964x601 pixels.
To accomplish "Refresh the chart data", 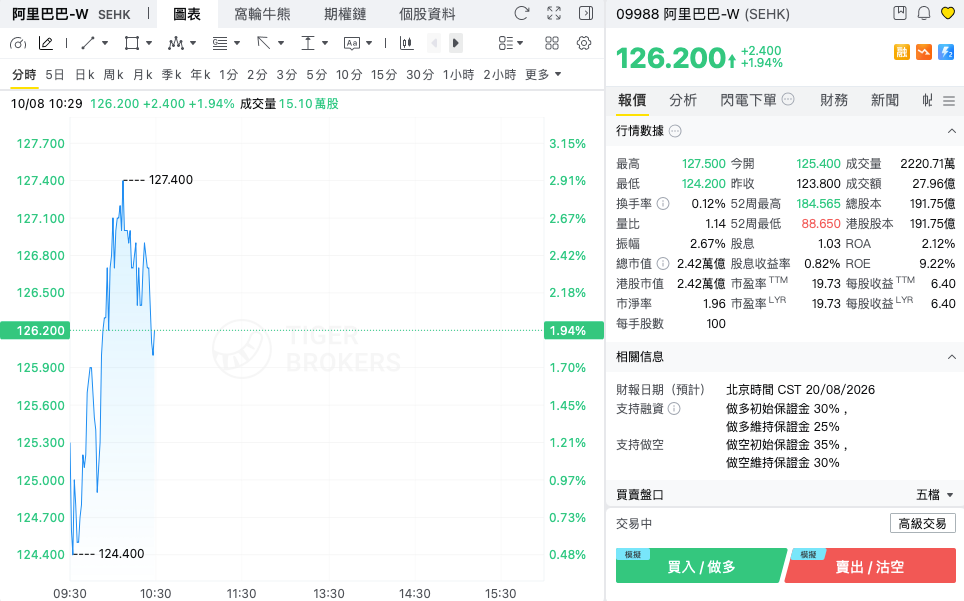I will click(x=522, y=13).
